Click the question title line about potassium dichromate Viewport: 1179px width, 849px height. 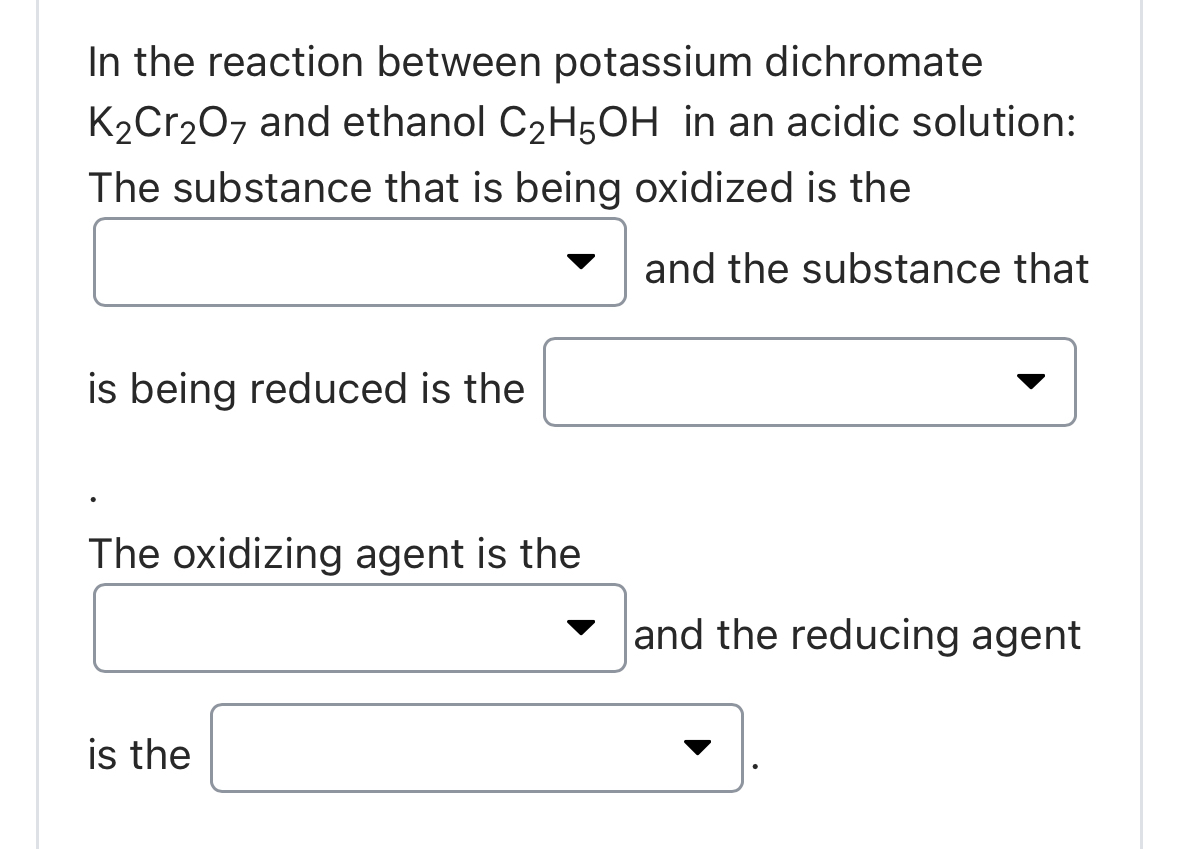point(535,62)
